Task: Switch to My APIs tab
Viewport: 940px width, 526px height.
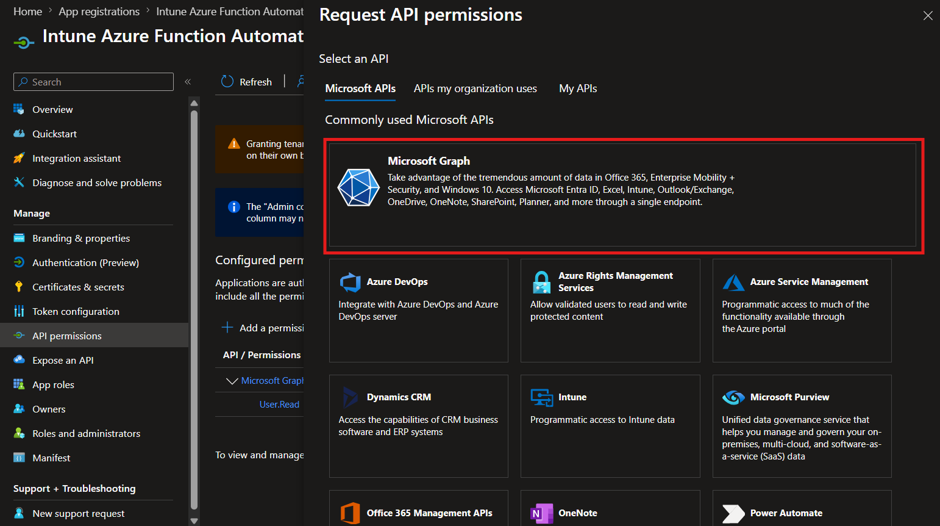Action: click(x=578, y=88)
